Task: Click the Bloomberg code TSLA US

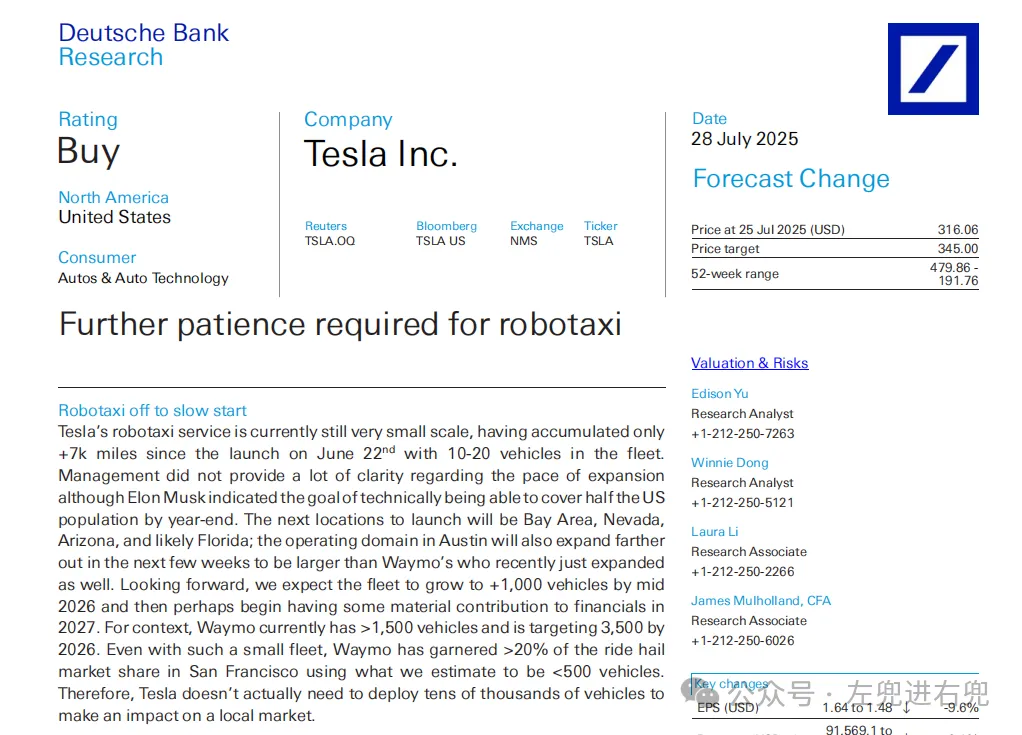Action: [441, 241]
